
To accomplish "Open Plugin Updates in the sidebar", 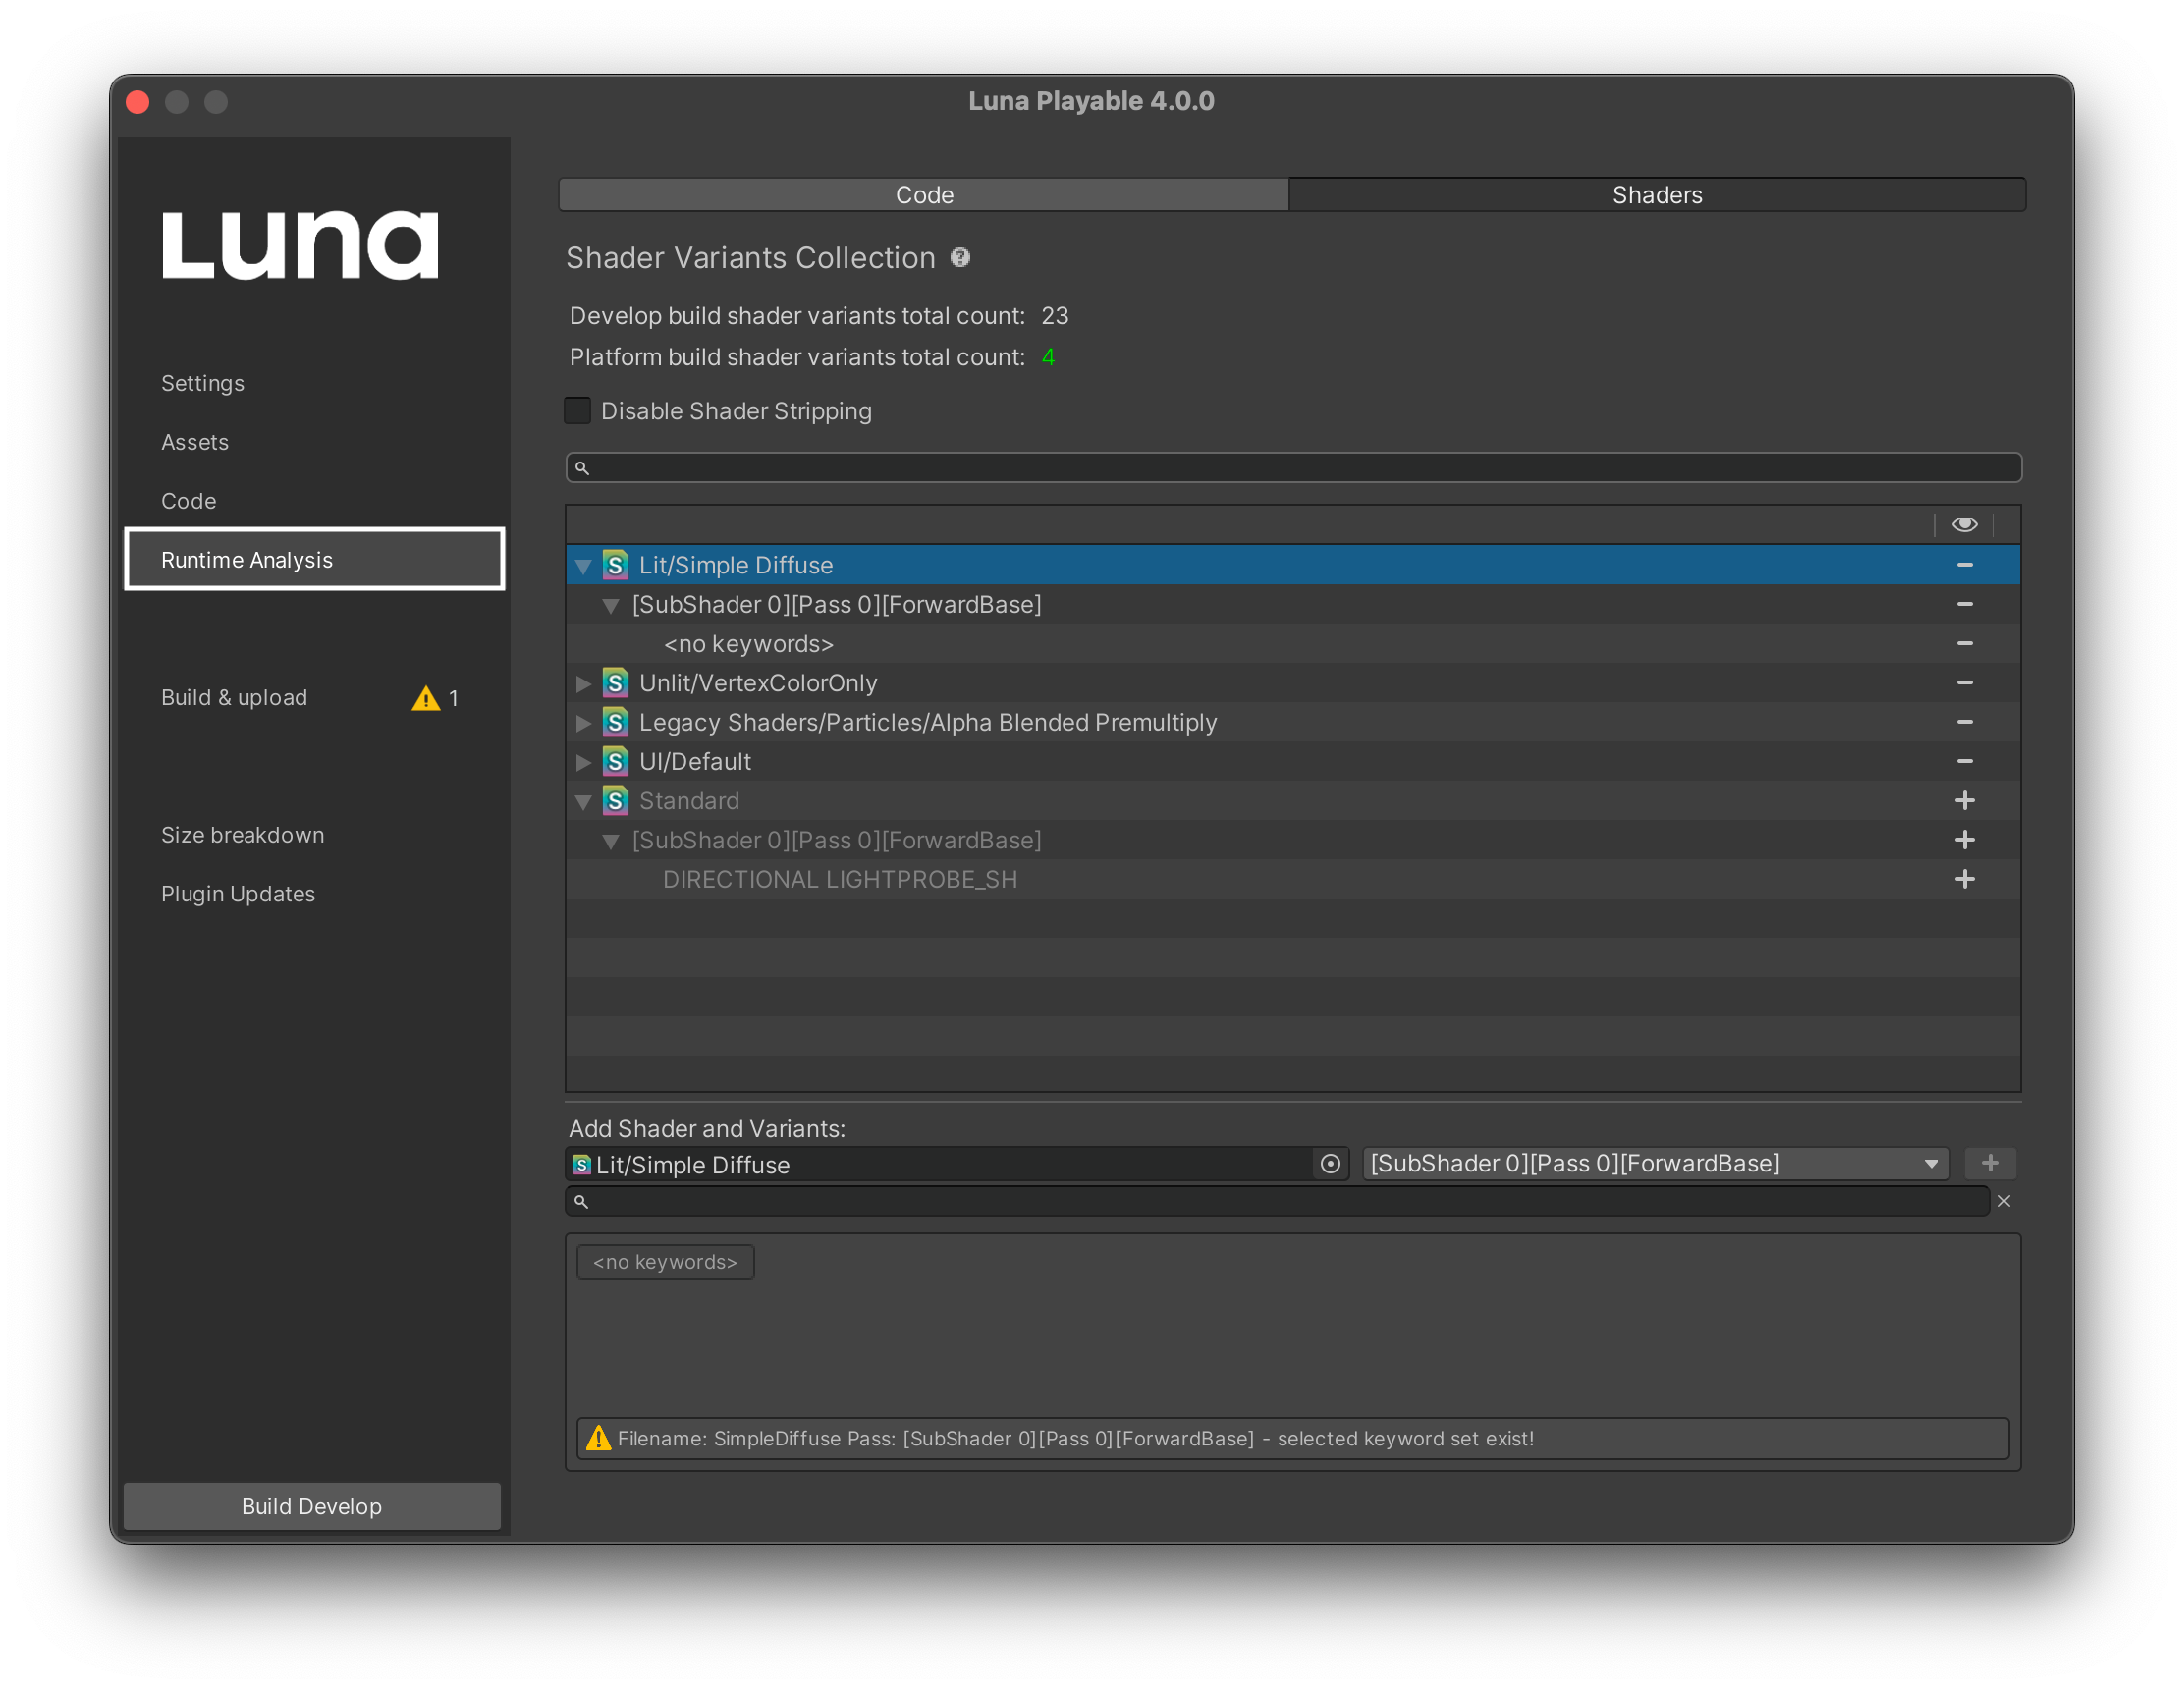I will (238, 894).
